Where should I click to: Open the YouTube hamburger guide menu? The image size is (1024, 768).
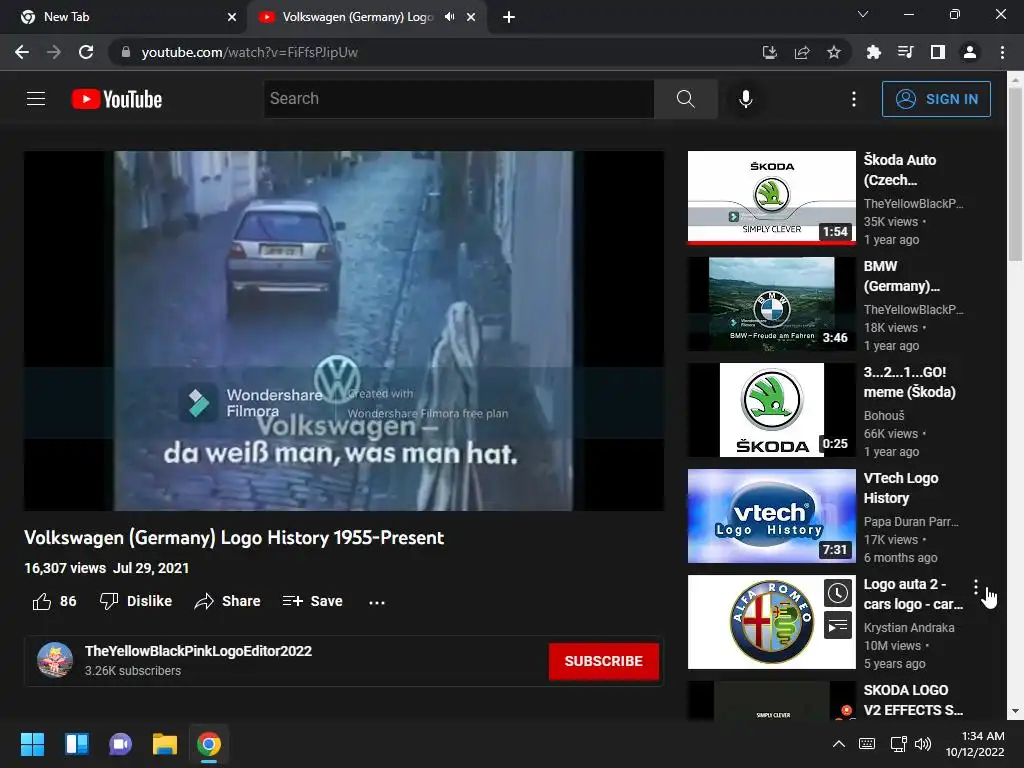point(36,99)
